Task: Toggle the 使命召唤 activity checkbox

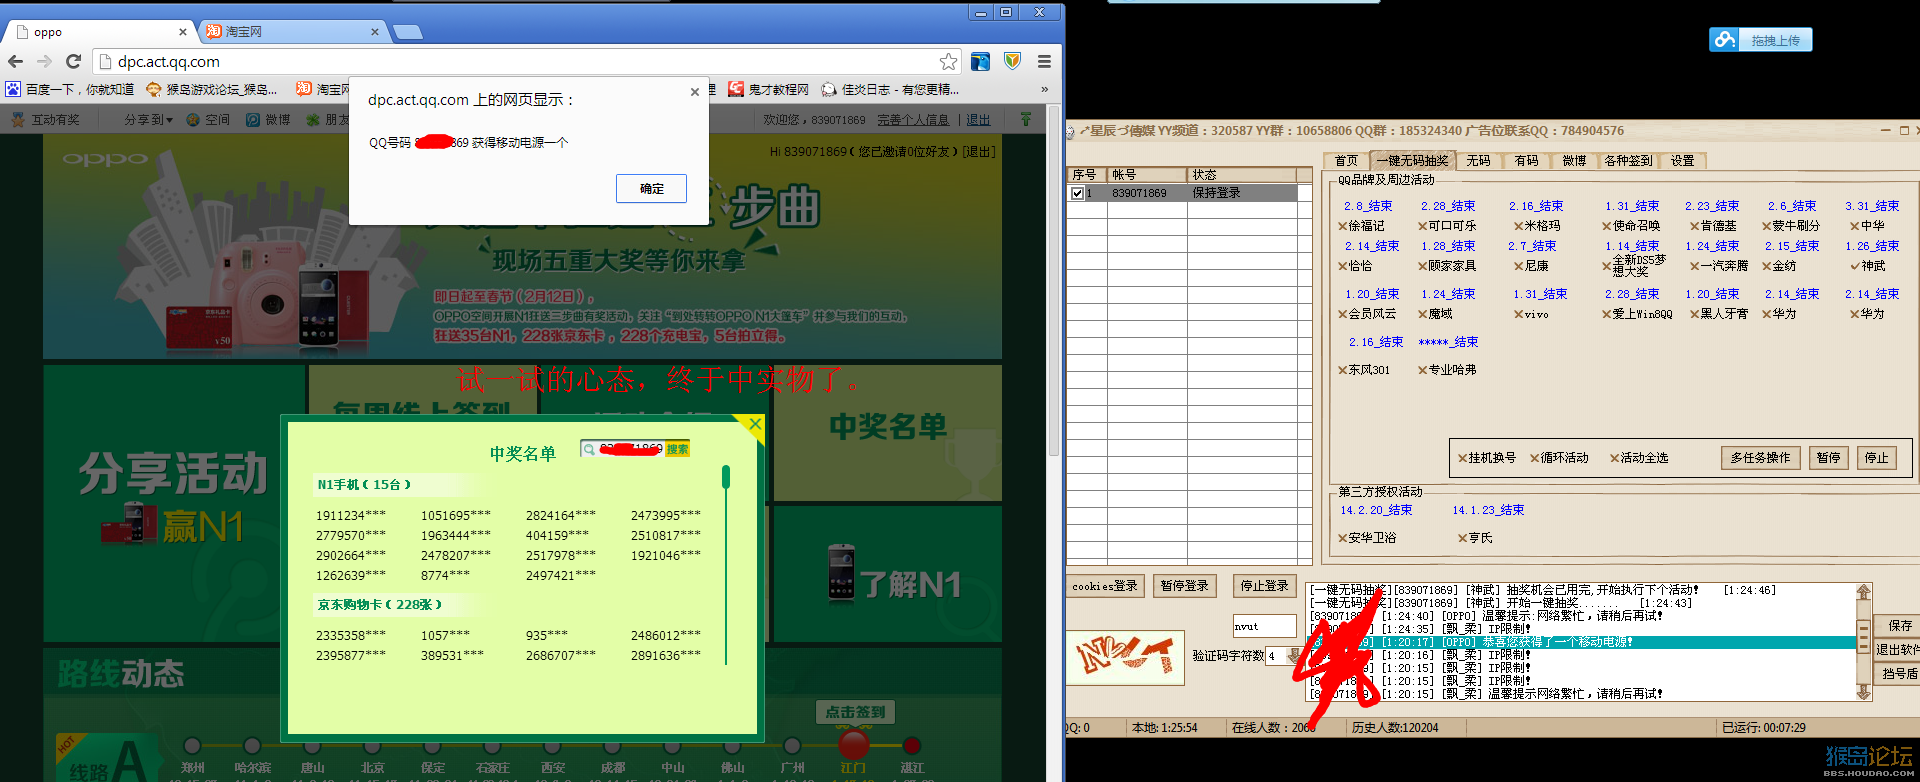Action: click(1607, 226)
